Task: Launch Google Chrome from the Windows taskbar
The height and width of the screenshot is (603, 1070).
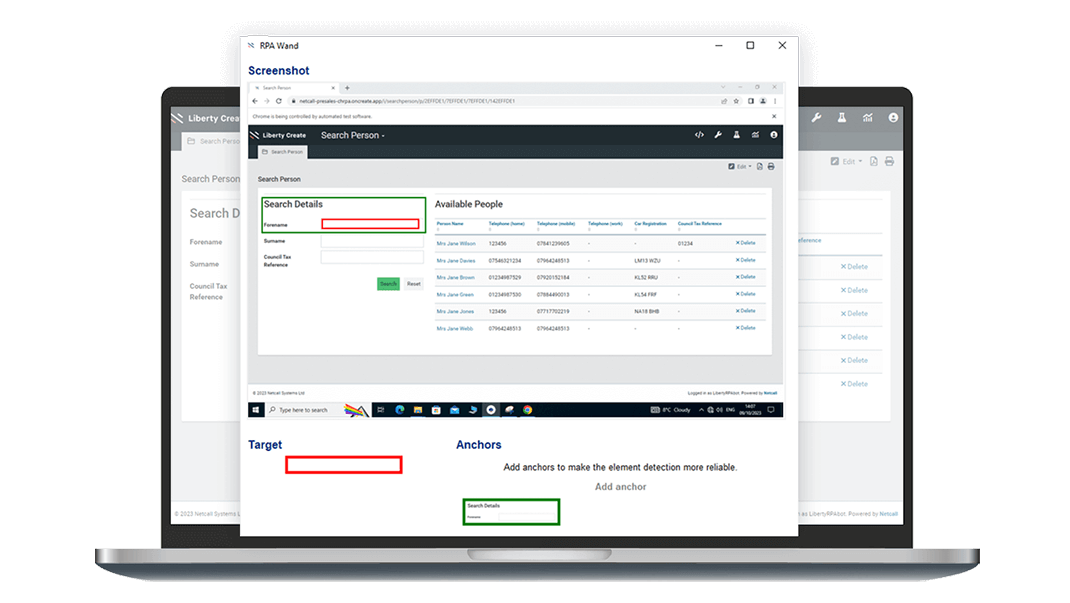Action: point(527,410)
